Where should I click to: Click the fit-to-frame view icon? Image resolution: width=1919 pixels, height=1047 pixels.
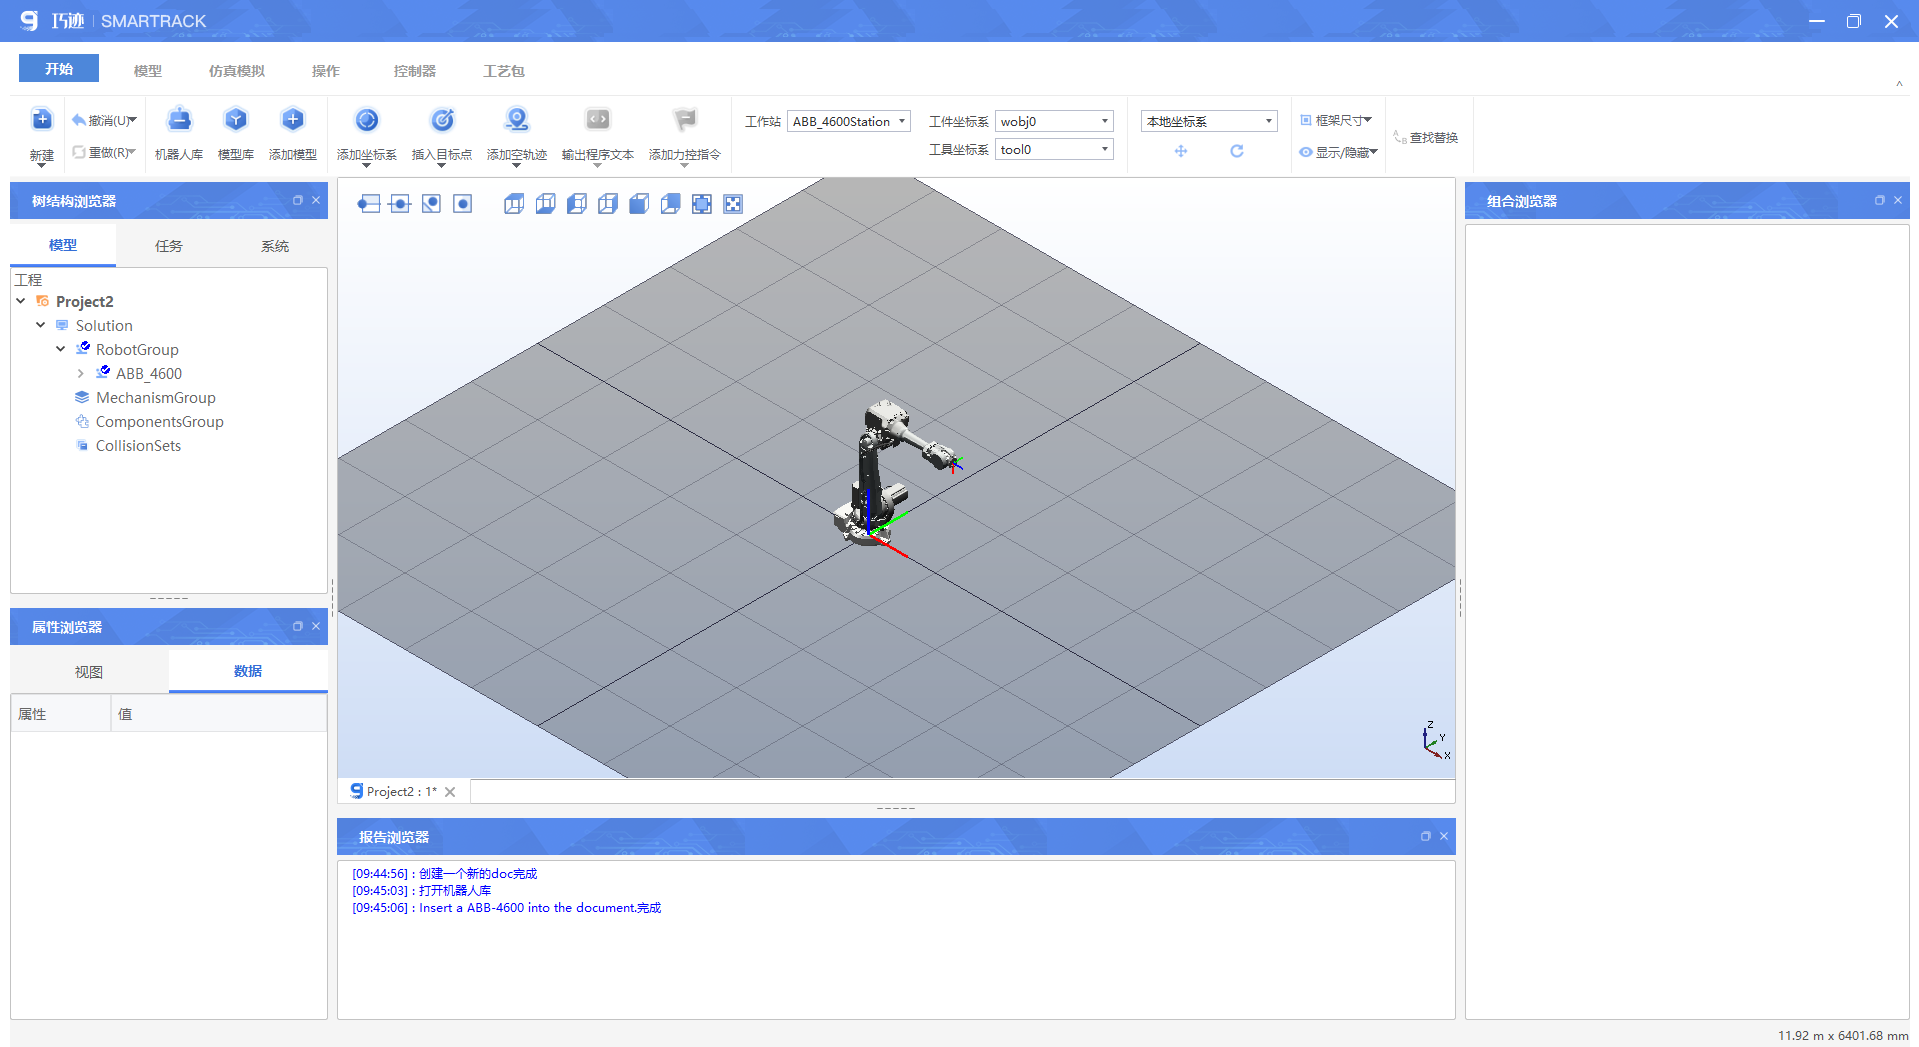(702, 204)
